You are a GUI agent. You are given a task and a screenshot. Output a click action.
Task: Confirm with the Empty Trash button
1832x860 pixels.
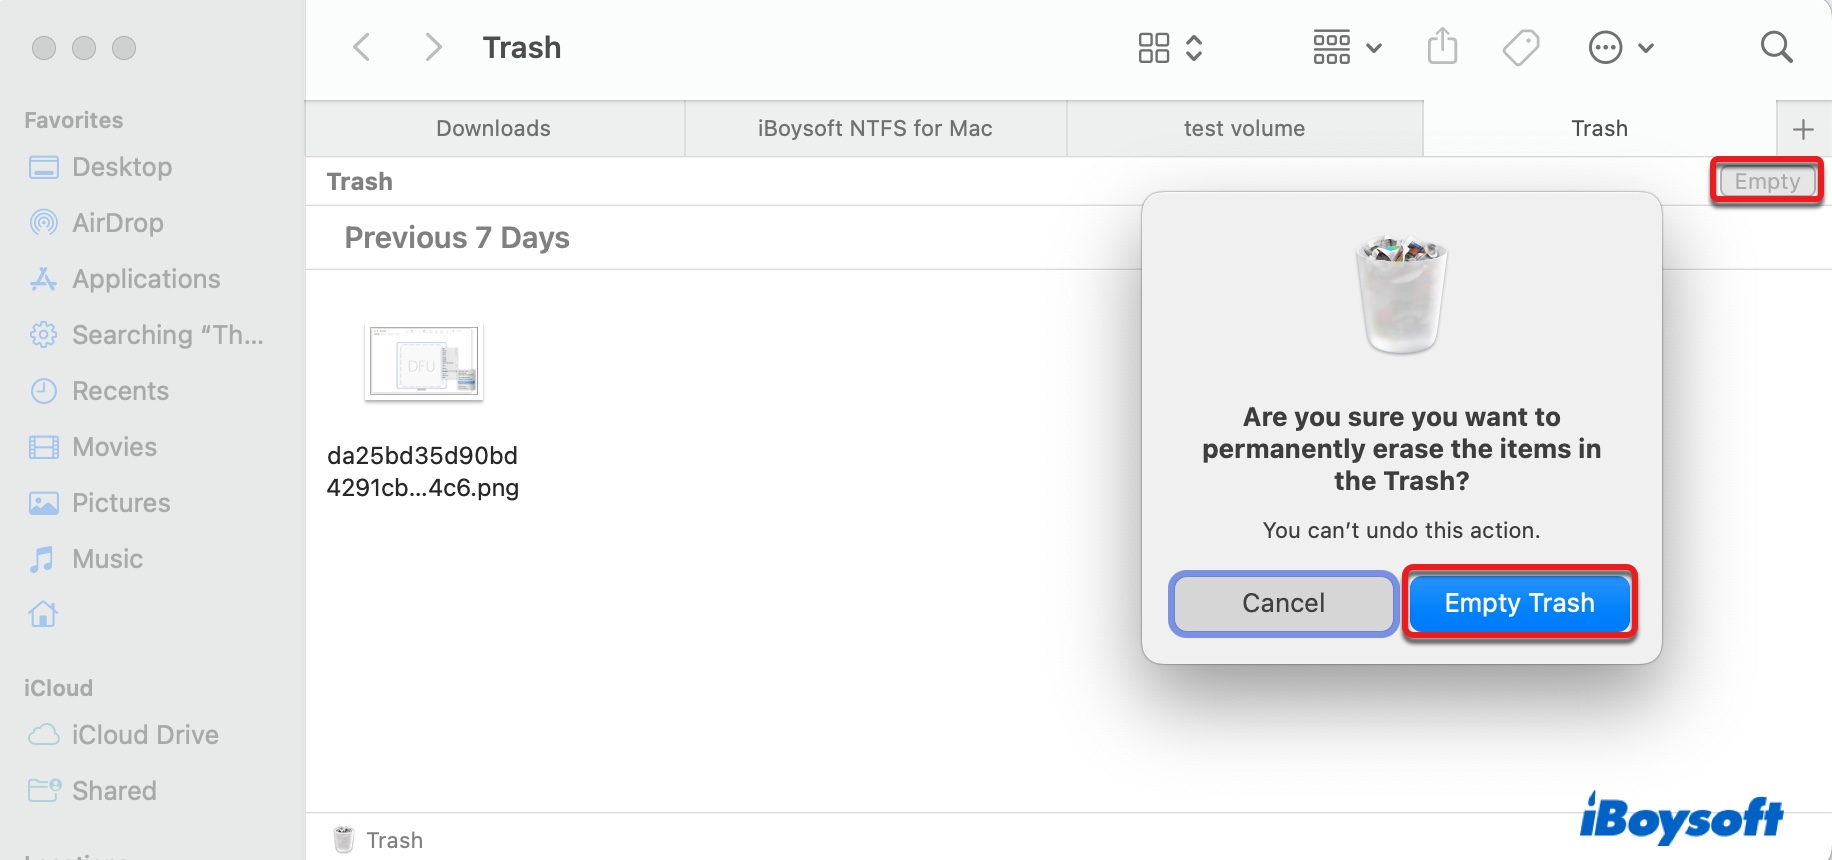[1519, 603]
